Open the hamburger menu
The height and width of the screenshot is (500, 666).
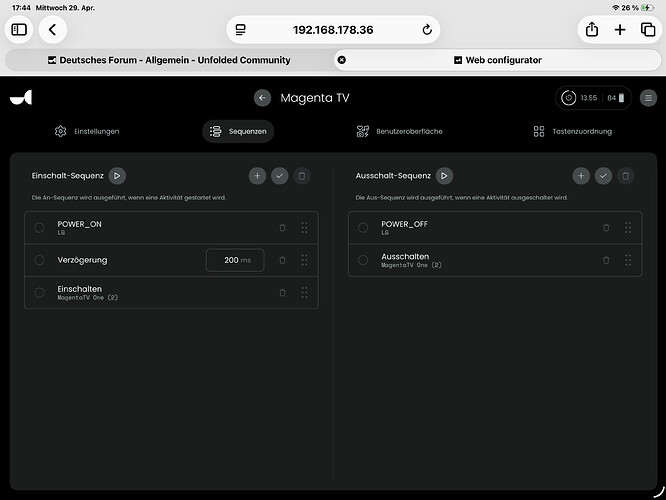coord(648,98)
